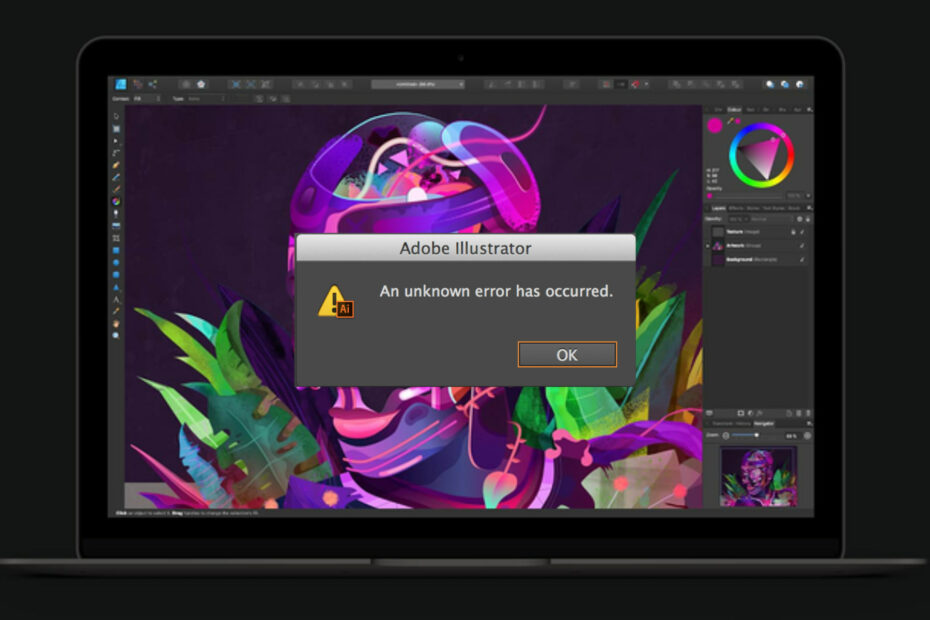Select the Draw persona icon in top toolbar
The width and height of the screenshot is (930, 620).
coord(121,84)
